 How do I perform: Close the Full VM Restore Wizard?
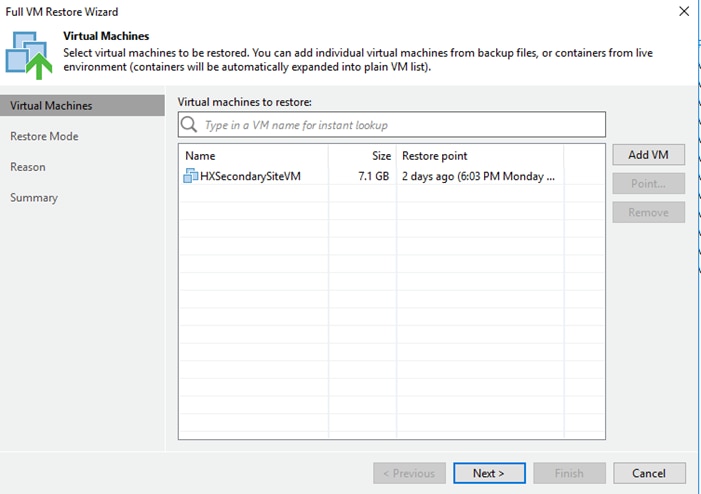tap(684, 11)
